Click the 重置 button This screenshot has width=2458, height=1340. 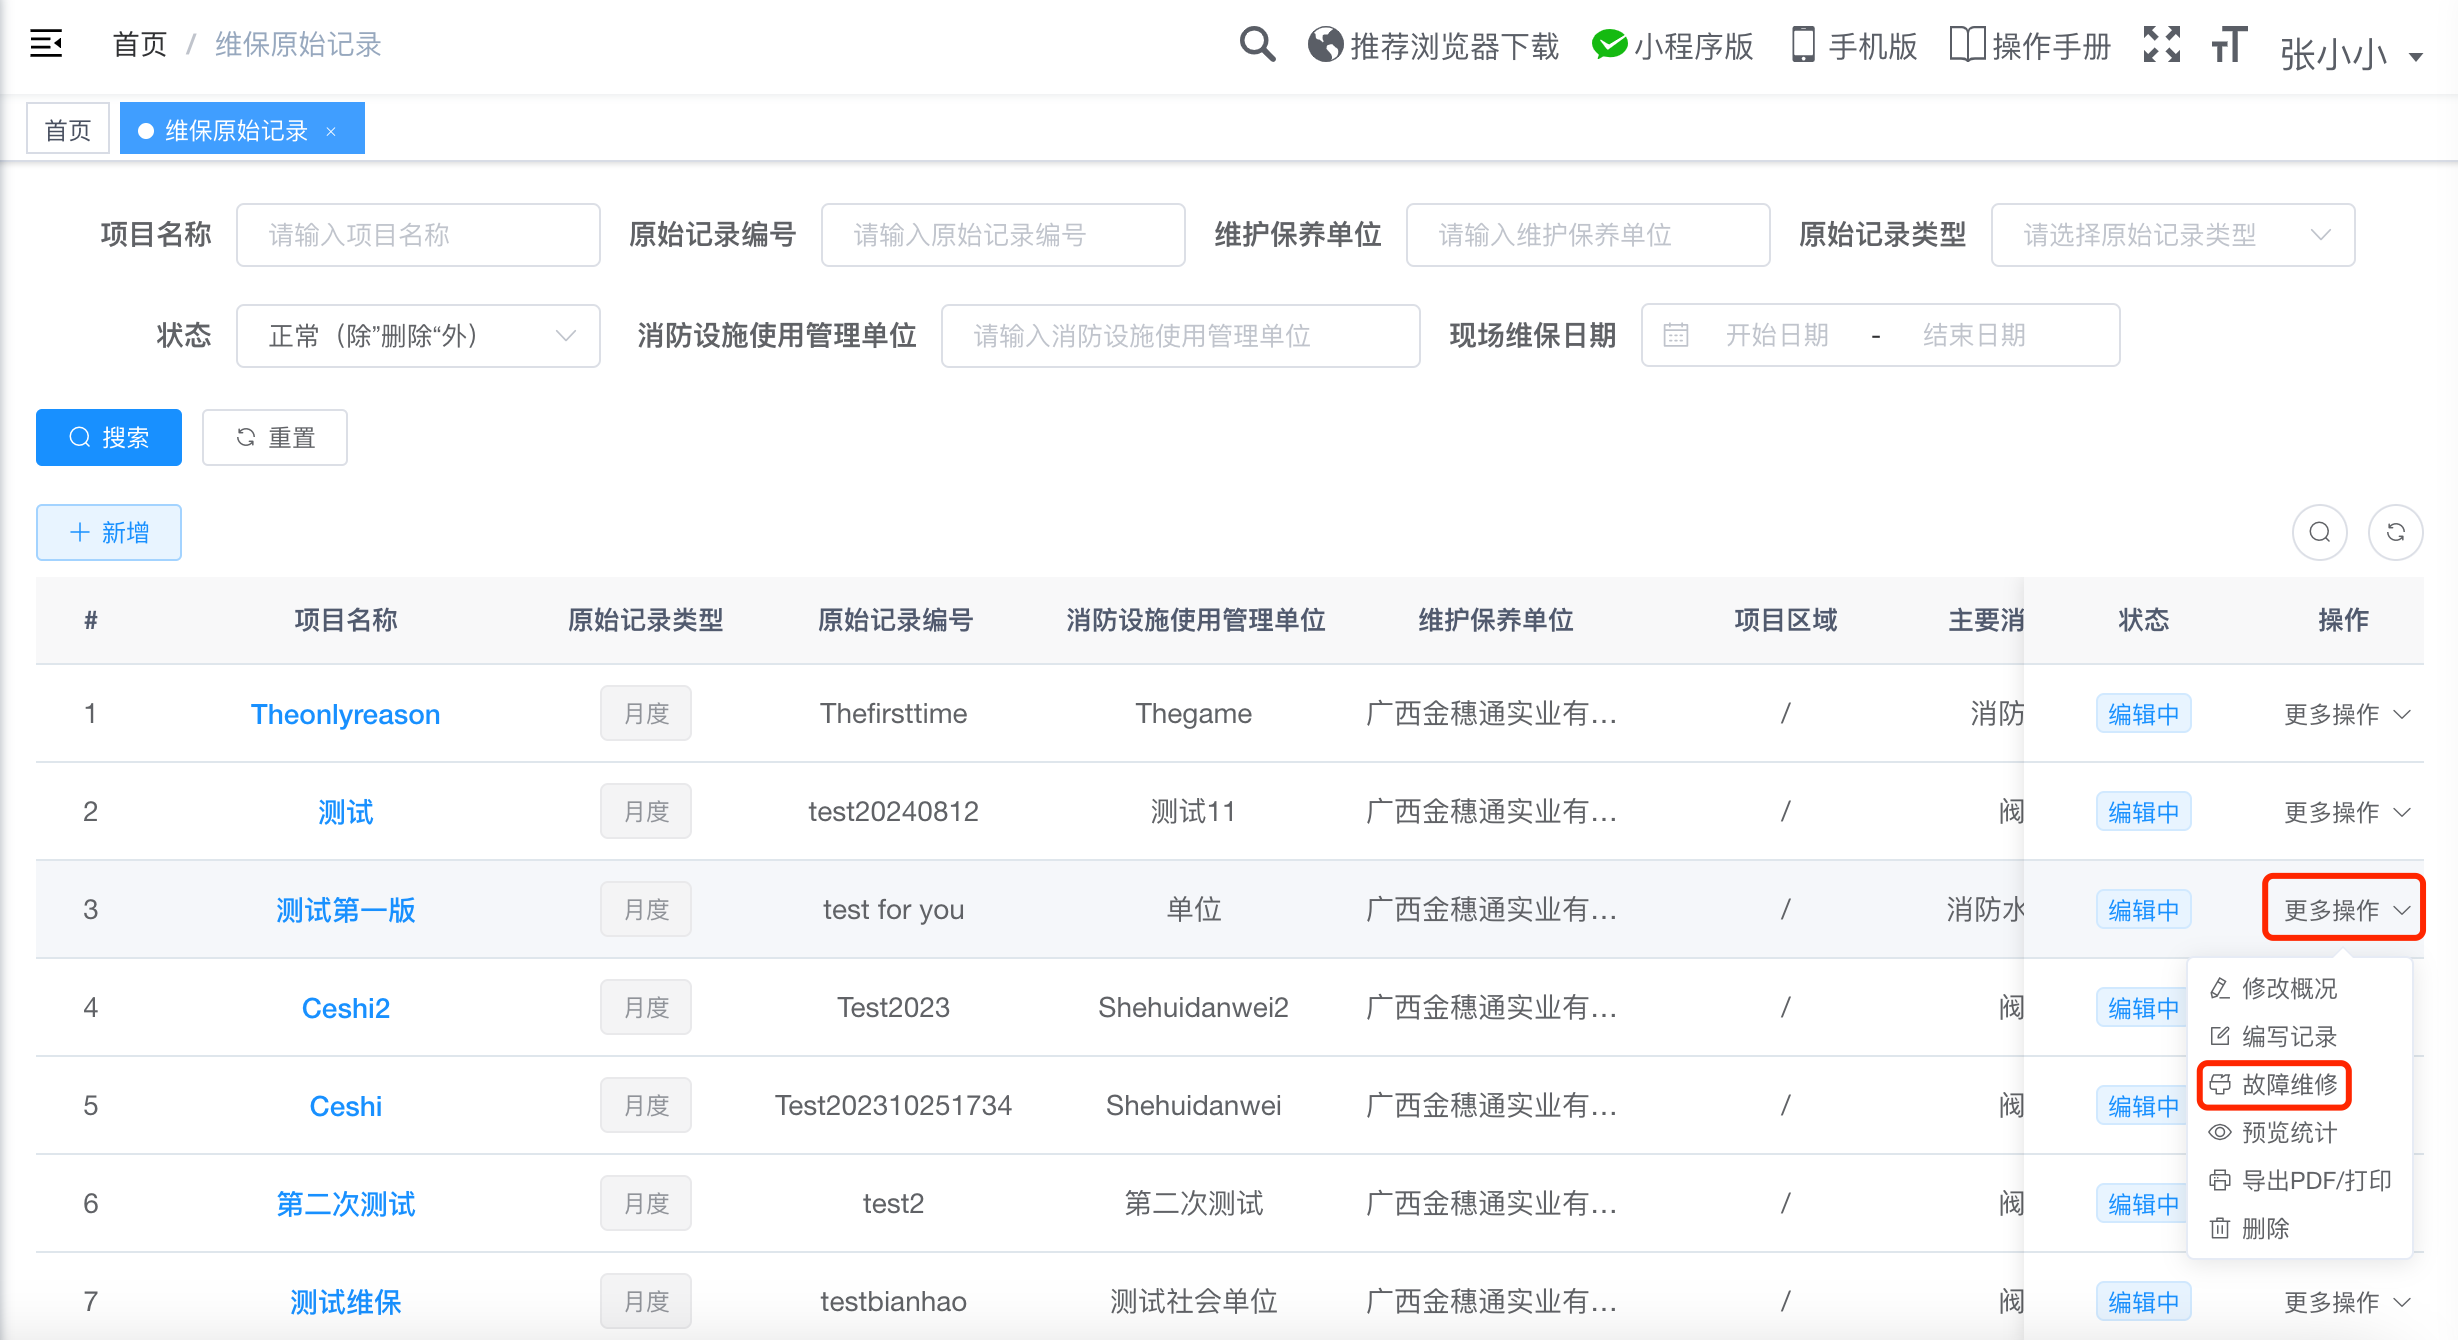coord(275,437)
